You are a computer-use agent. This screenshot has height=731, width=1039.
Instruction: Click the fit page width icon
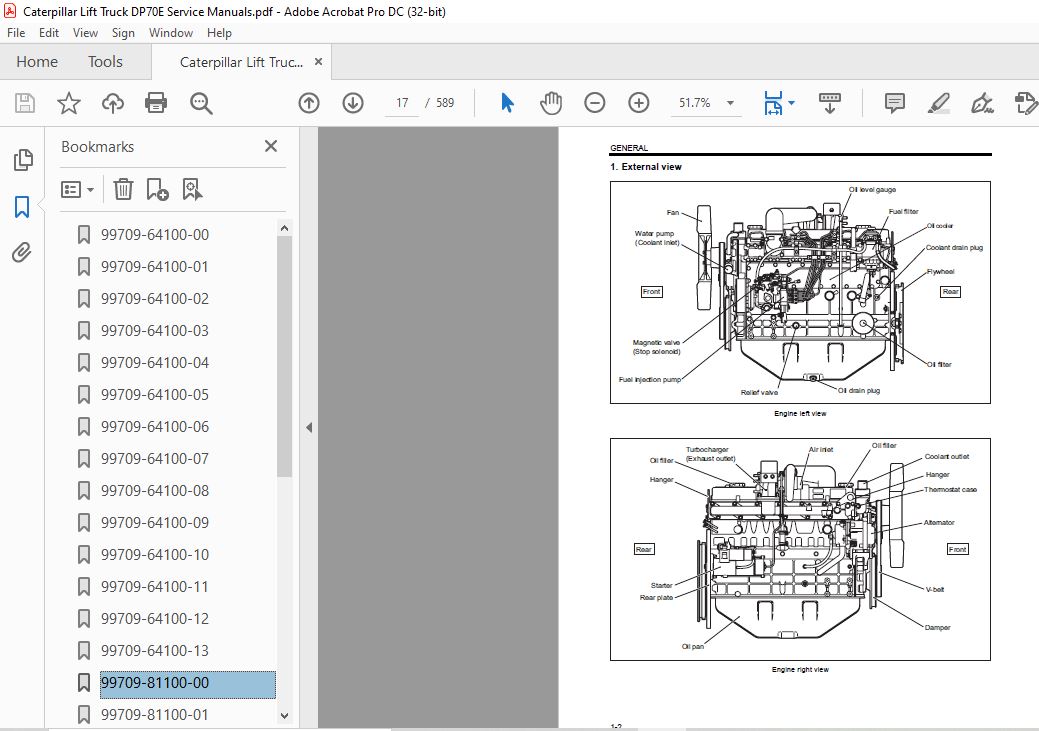click(x=773, y=103)
